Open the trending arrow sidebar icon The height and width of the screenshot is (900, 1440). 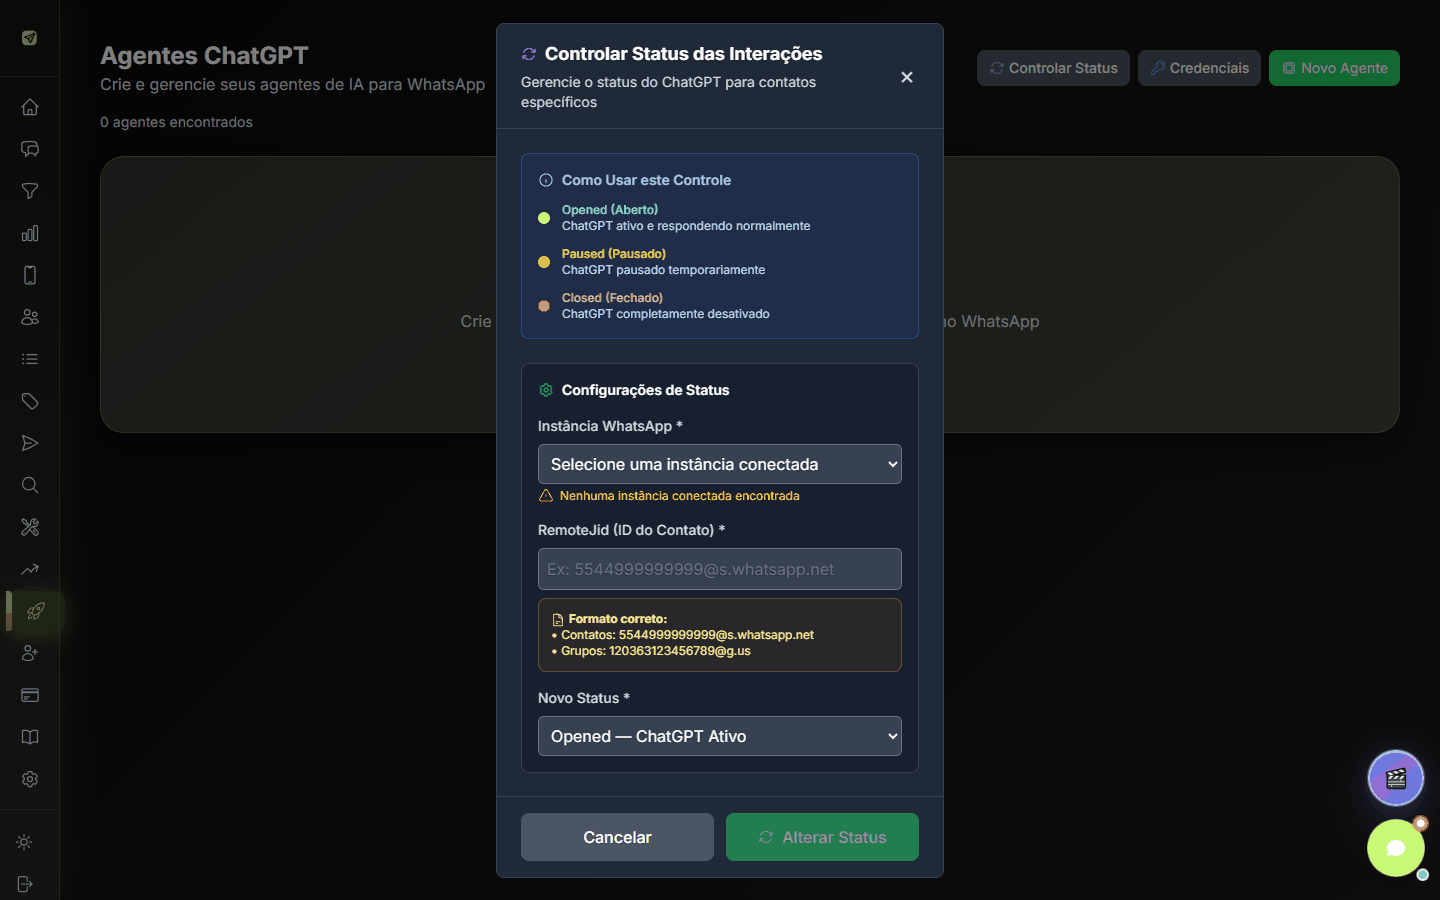(x=30, y=569)
